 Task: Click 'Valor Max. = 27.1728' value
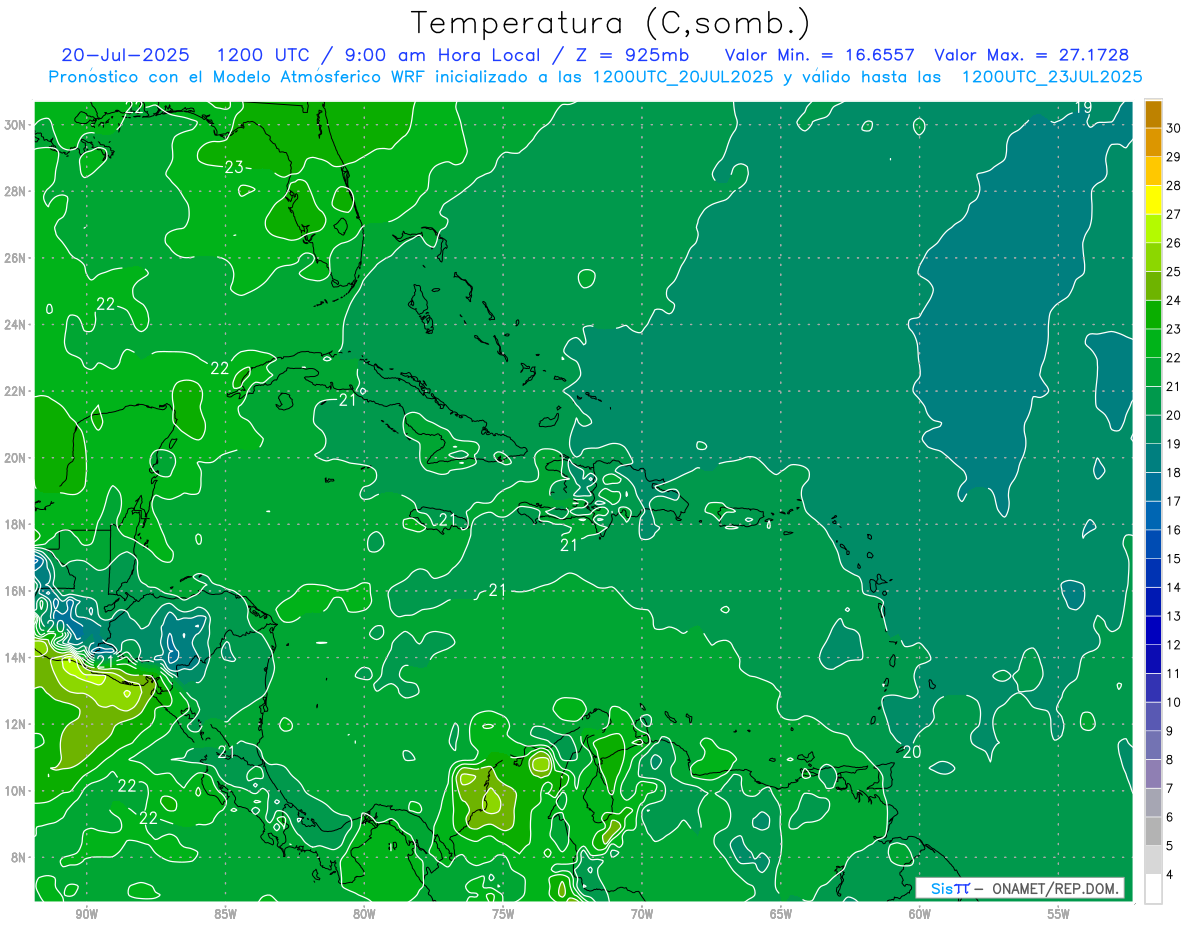pos(1032,55)
